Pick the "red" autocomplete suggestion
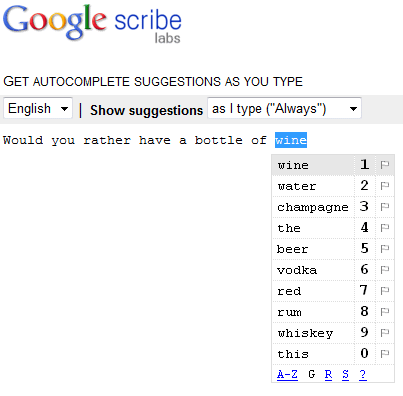This screenshot has height=396, width=403. tap(313, 291)
